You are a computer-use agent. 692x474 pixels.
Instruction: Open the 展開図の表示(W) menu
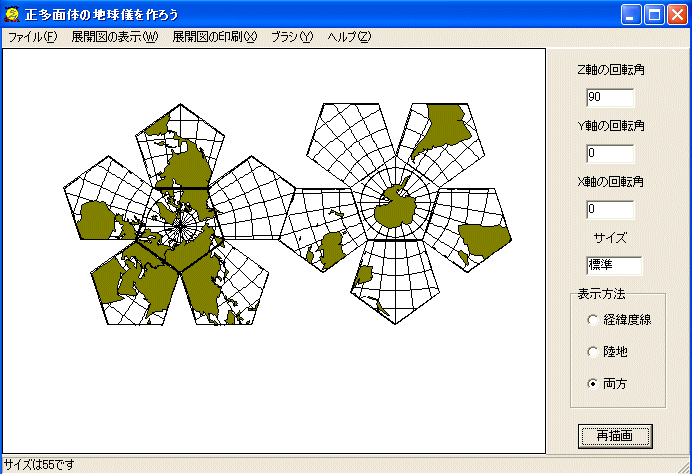(x=114, y=37)
